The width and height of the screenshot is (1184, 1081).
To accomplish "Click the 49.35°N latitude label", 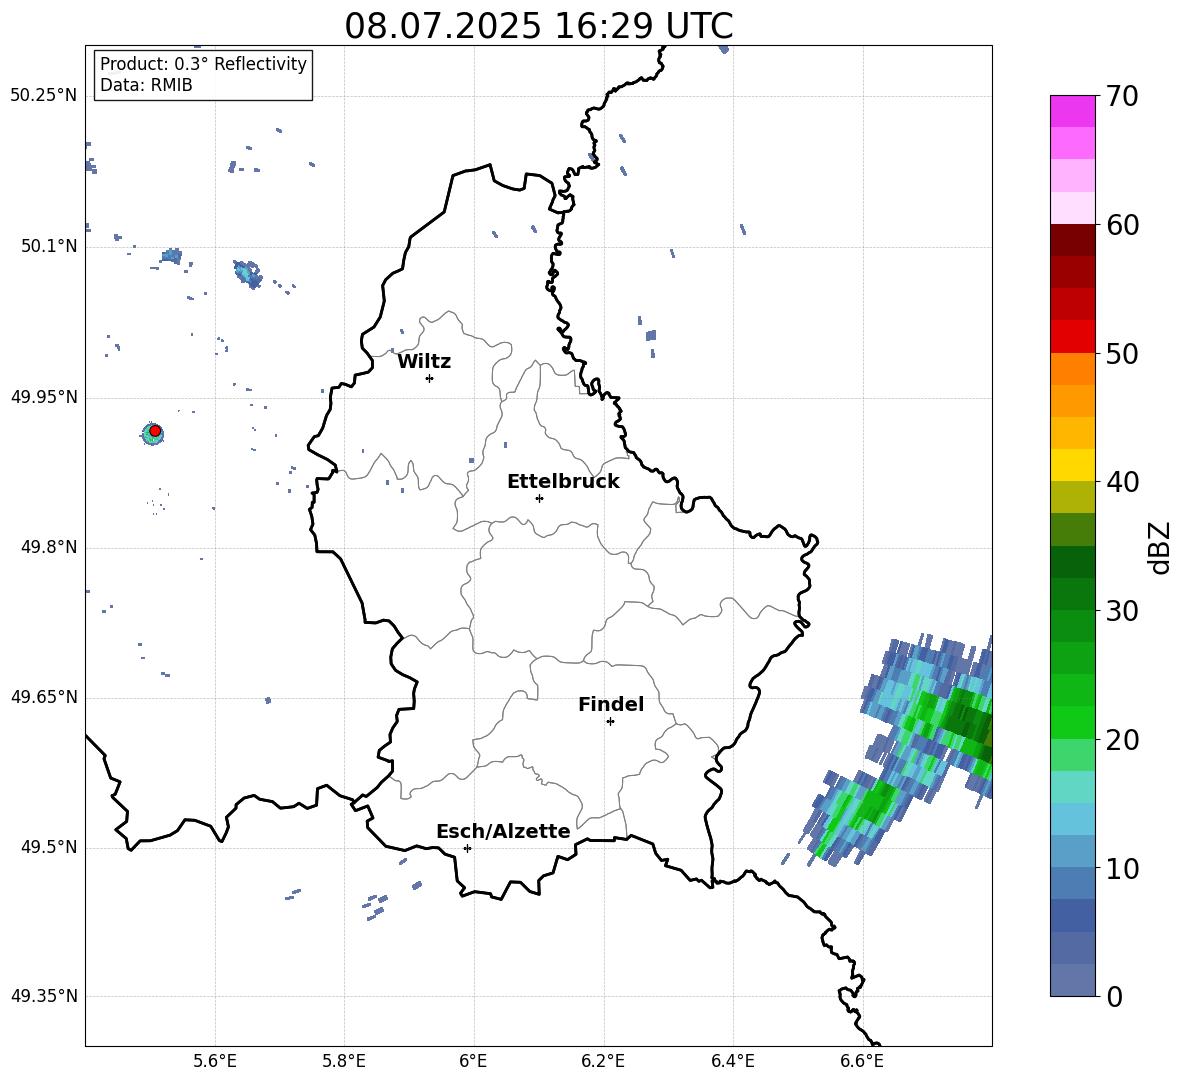I will pos(44,996).
